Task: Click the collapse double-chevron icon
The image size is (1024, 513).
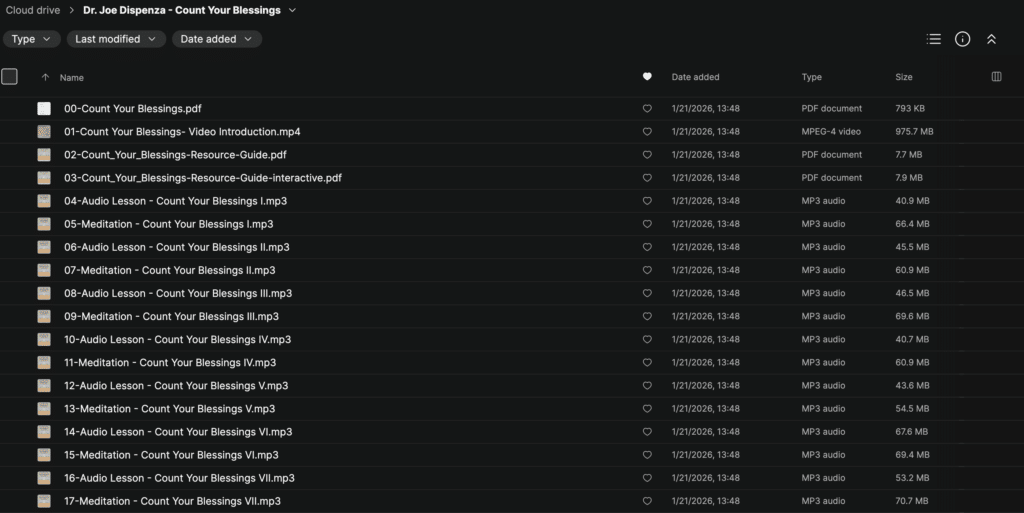Action: point(991,39)
